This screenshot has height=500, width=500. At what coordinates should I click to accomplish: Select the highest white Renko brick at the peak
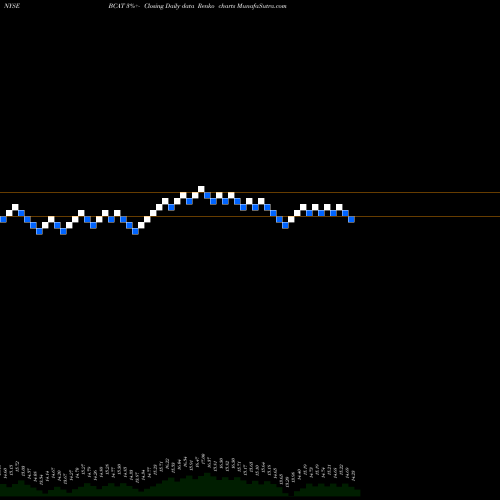point(201,189)
